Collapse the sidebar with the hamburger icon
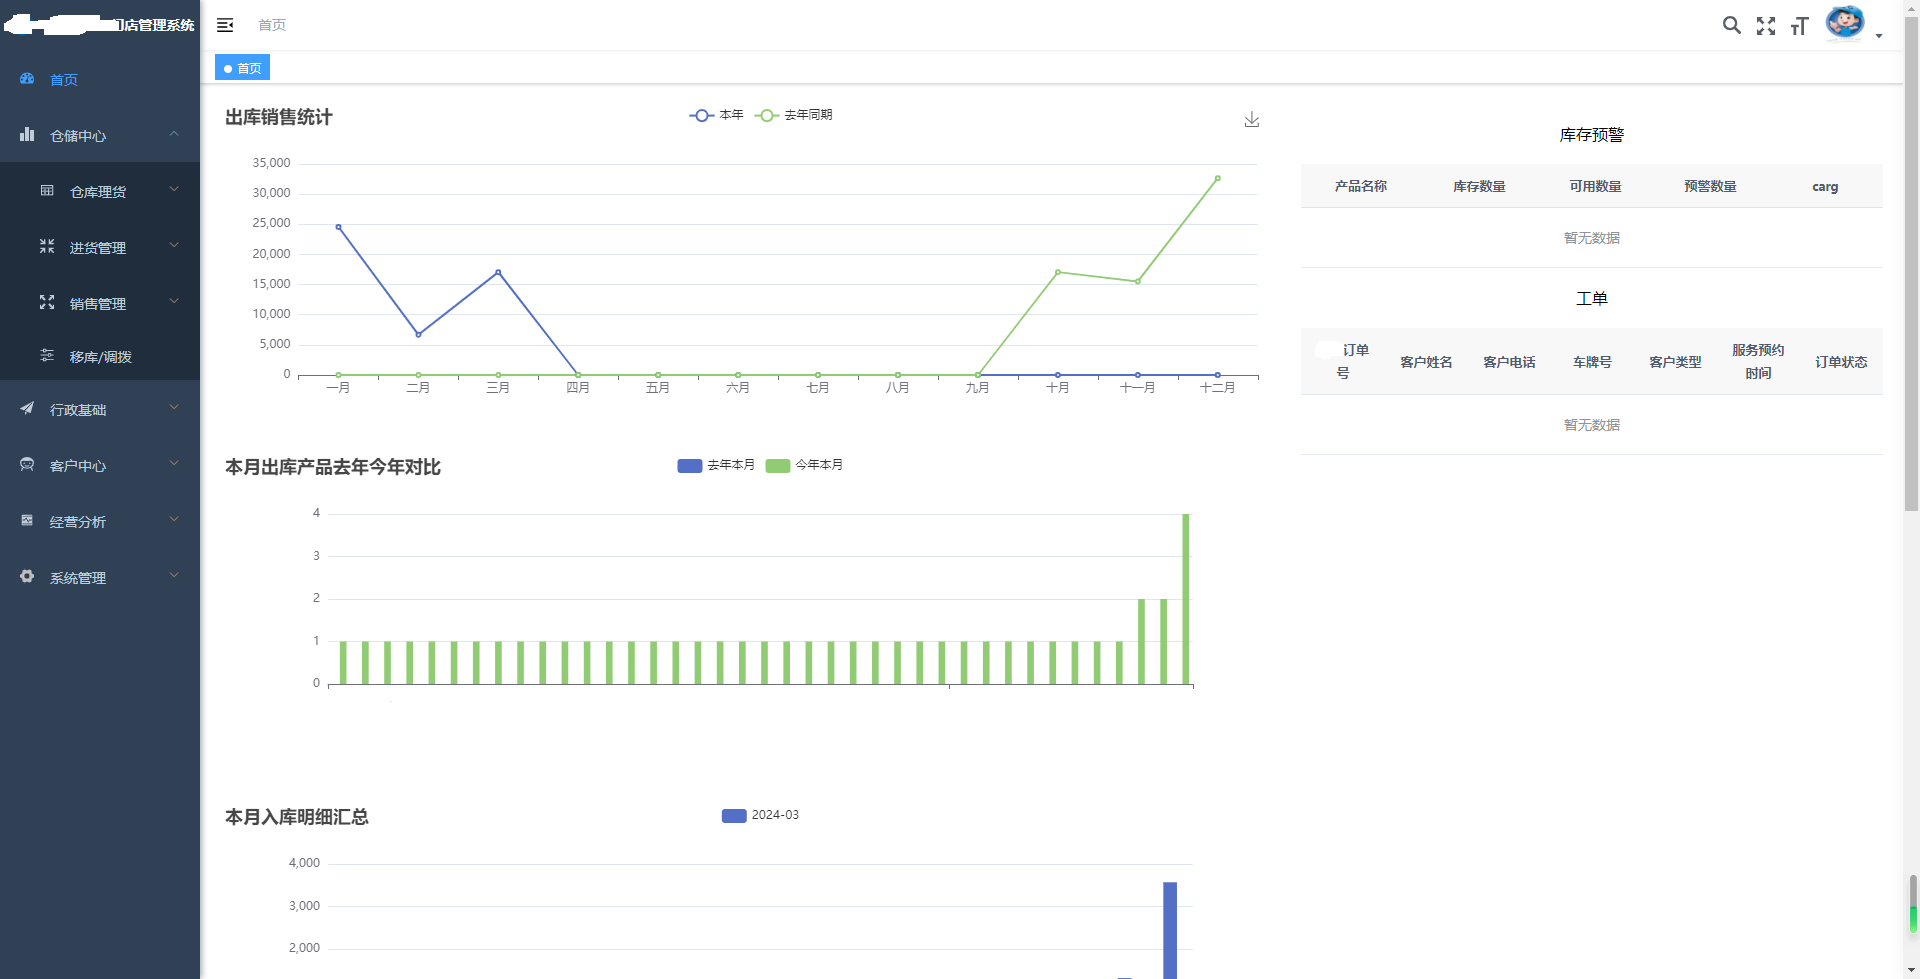This screenshot has width=1920, height=979. click(225, 25)
